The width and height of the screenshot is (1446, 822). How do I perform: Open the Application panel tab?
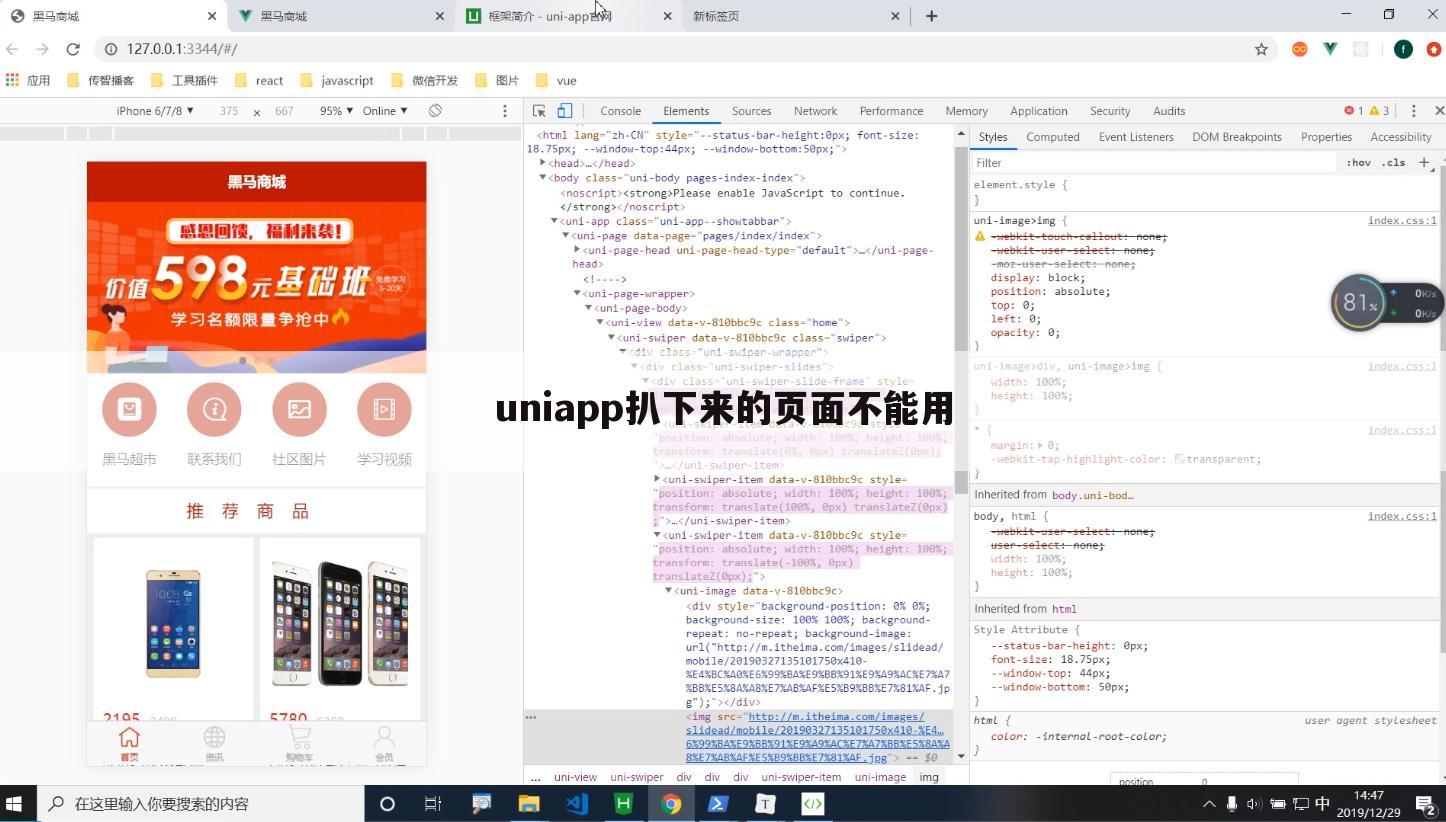1038,111
